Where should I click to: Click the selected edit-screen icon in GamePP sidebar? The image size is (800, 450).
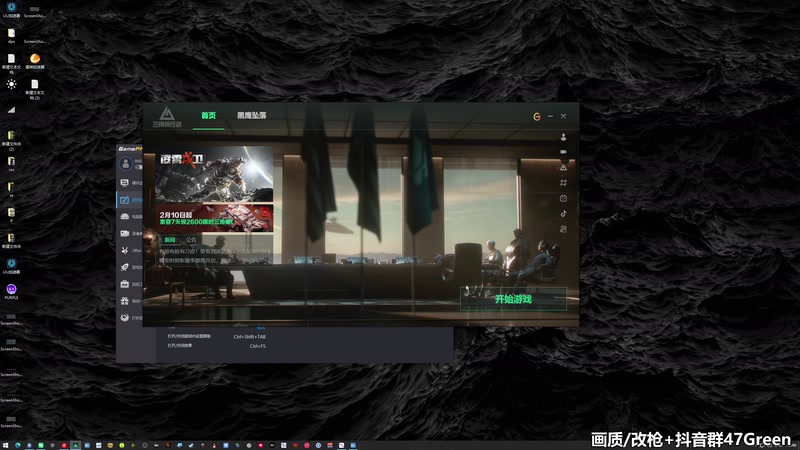pos(124,200)
